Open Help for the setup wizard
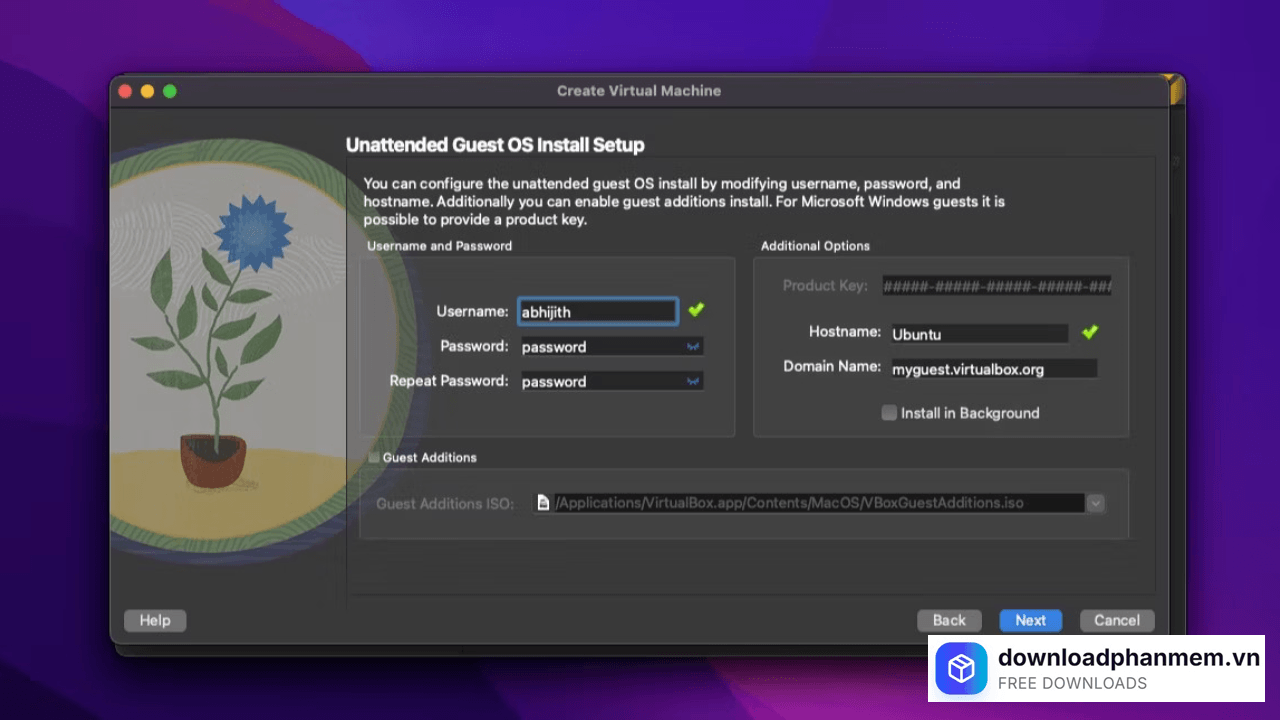 [x=154, y=620]
